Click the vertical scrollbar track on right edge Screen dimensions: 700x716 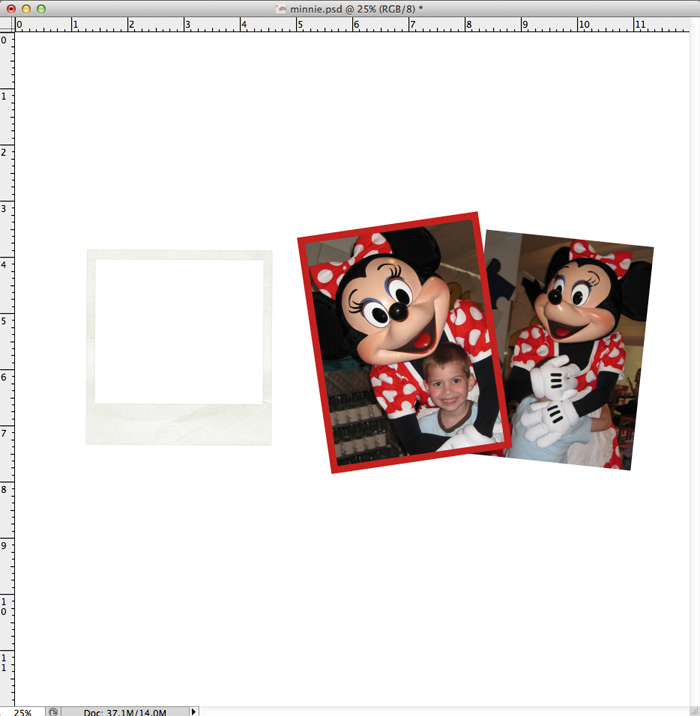point(695,361)
